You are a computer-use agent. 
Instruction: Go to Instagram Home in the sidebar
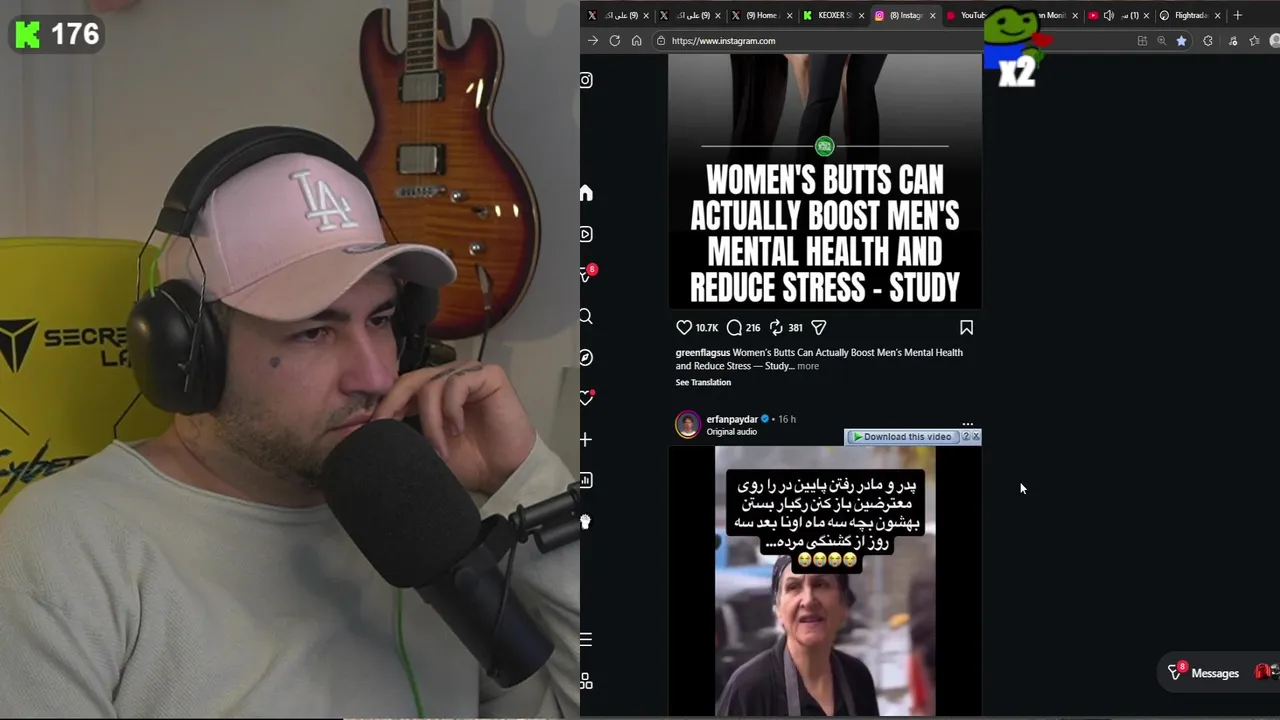click(x=586, y=193)
